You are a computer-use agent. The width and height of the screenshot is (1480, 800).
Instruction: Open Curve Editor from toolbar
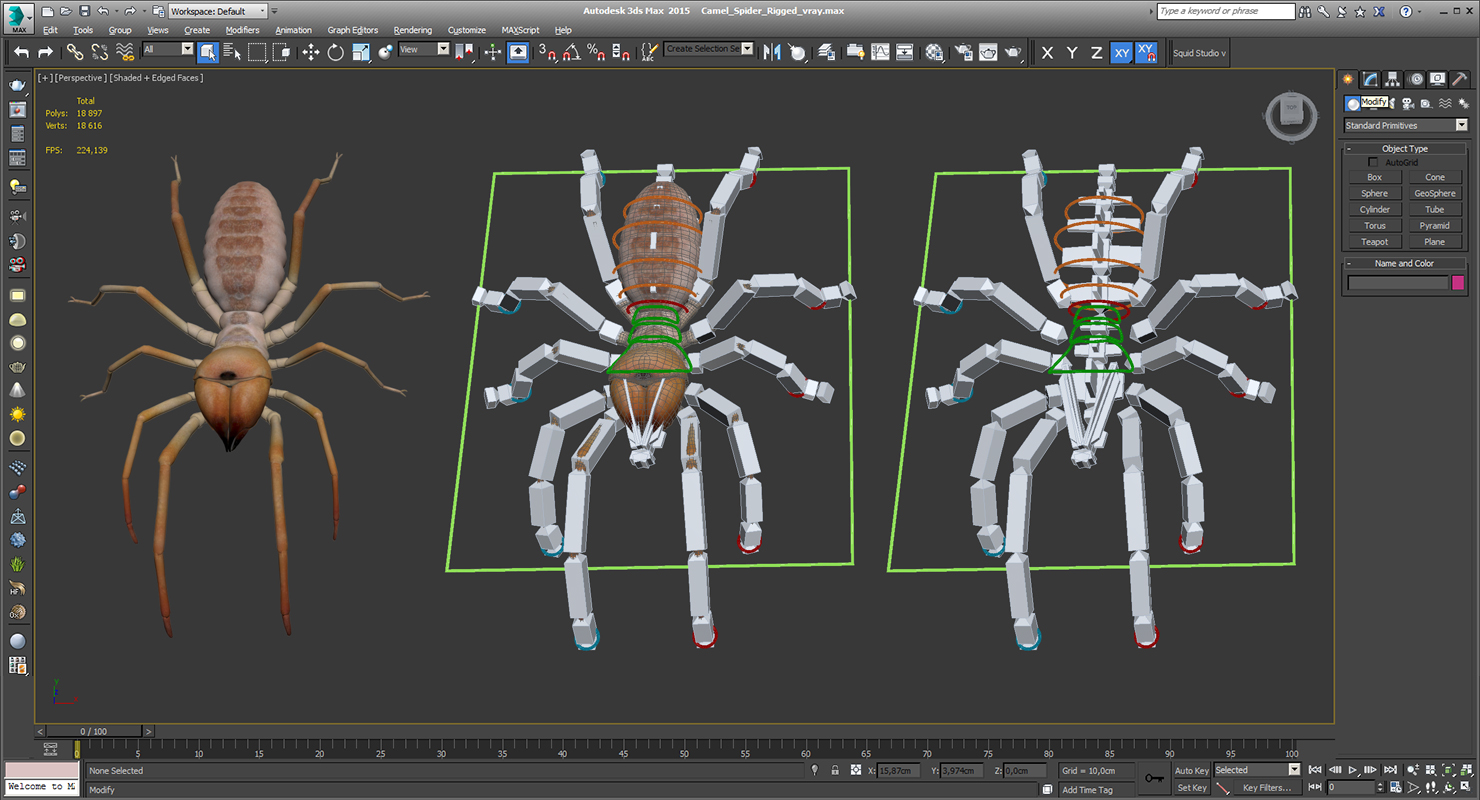click(880, 52)
